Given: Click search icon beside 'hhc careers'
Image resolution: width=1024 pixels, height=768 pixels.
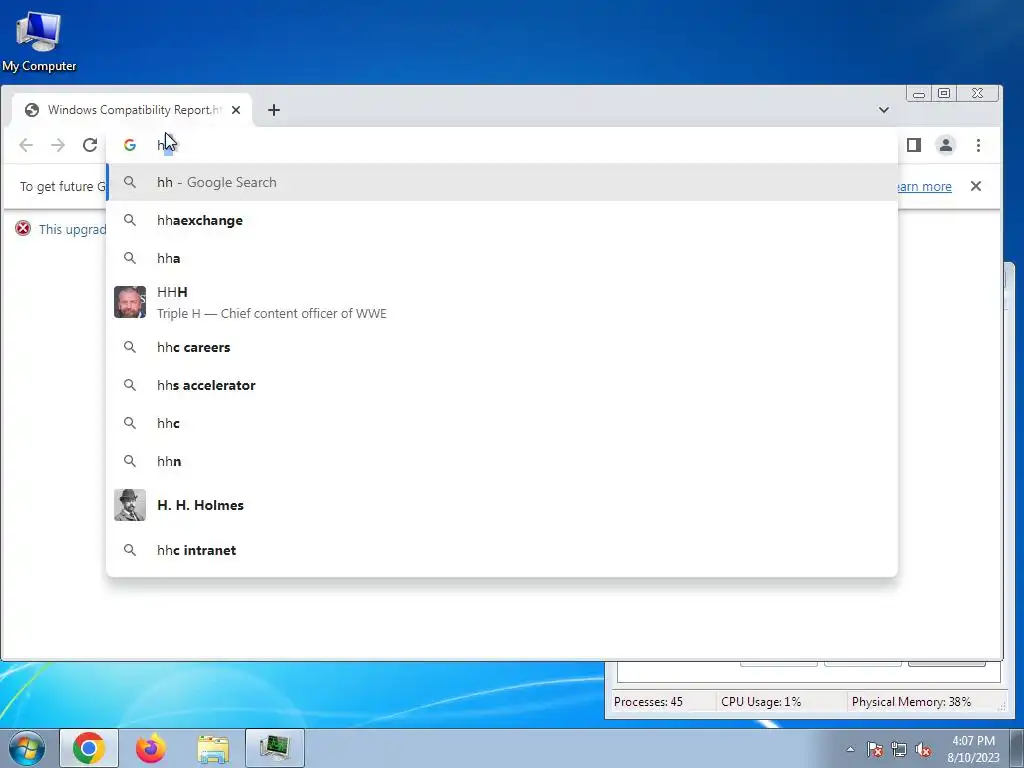Looking at the screenshot, I should point(130,347).
